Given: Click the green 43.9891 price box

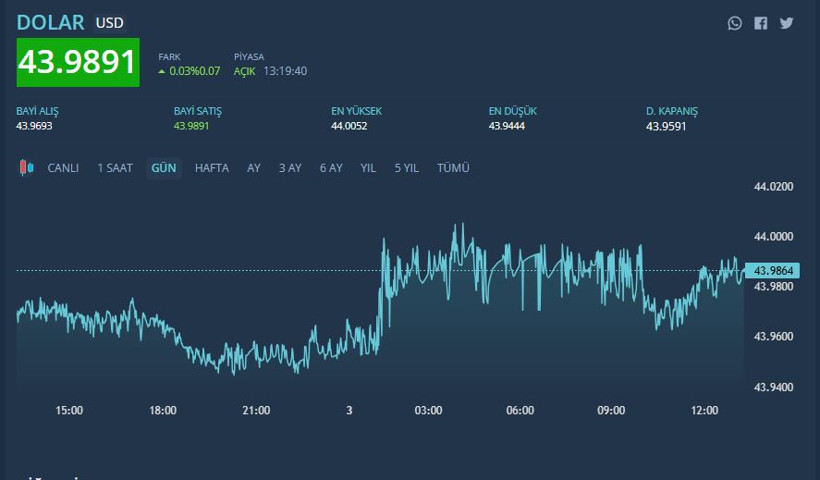Looking at the screenshot, I should click(x=78, y=62).
